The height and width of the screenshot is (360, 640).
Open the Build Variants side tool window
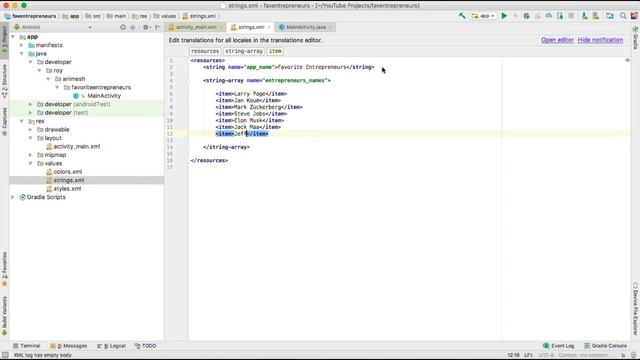[4, 316]
